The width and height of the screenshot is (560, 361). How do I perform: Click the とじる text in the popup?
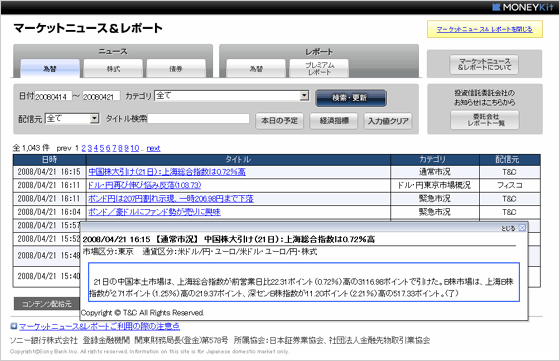508,228
